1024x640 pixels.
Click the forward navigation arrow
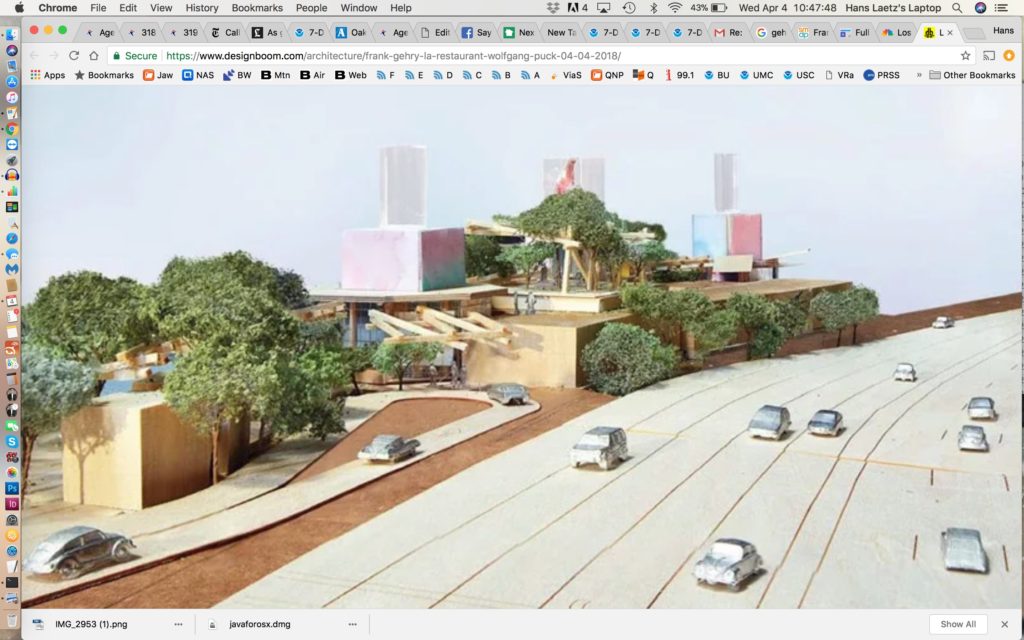tap(54, 56)
